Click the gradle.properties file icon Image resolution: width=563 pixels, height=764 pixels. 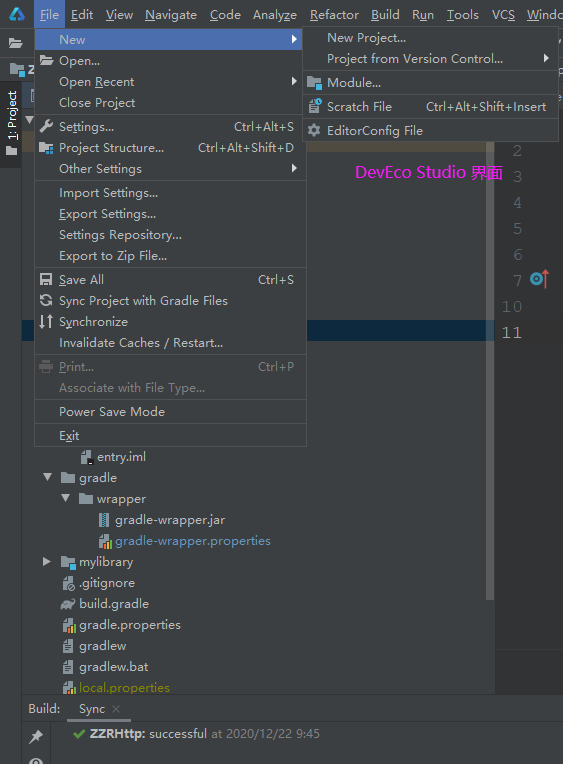click(69, 625)
